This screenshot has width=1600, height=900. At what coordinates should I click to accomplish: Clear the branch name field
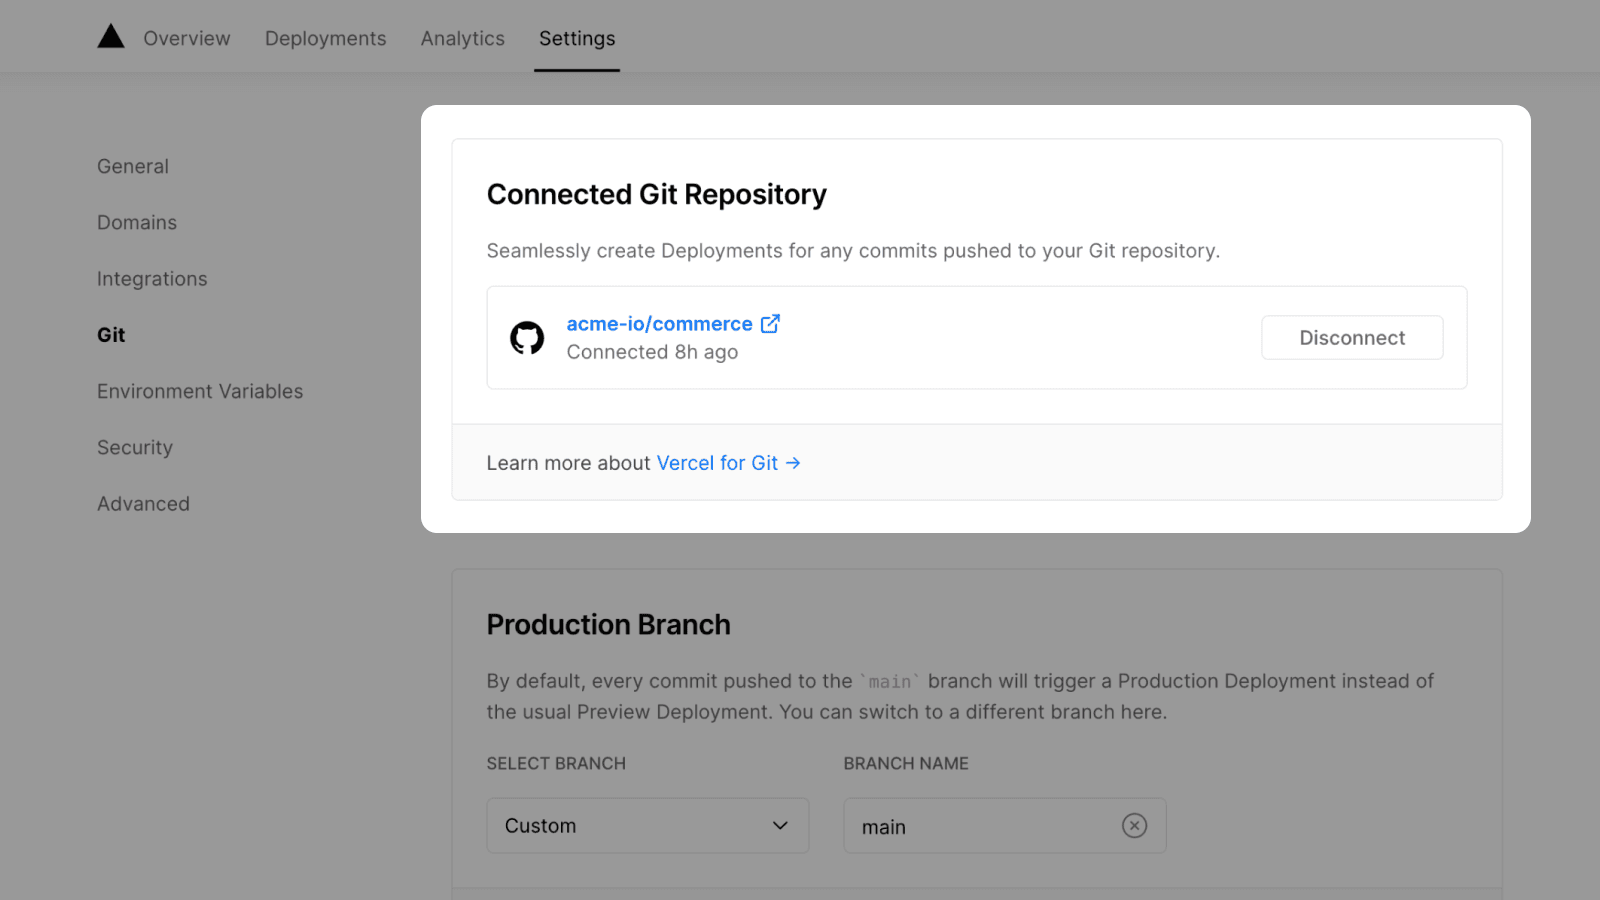coord(1134,826)
